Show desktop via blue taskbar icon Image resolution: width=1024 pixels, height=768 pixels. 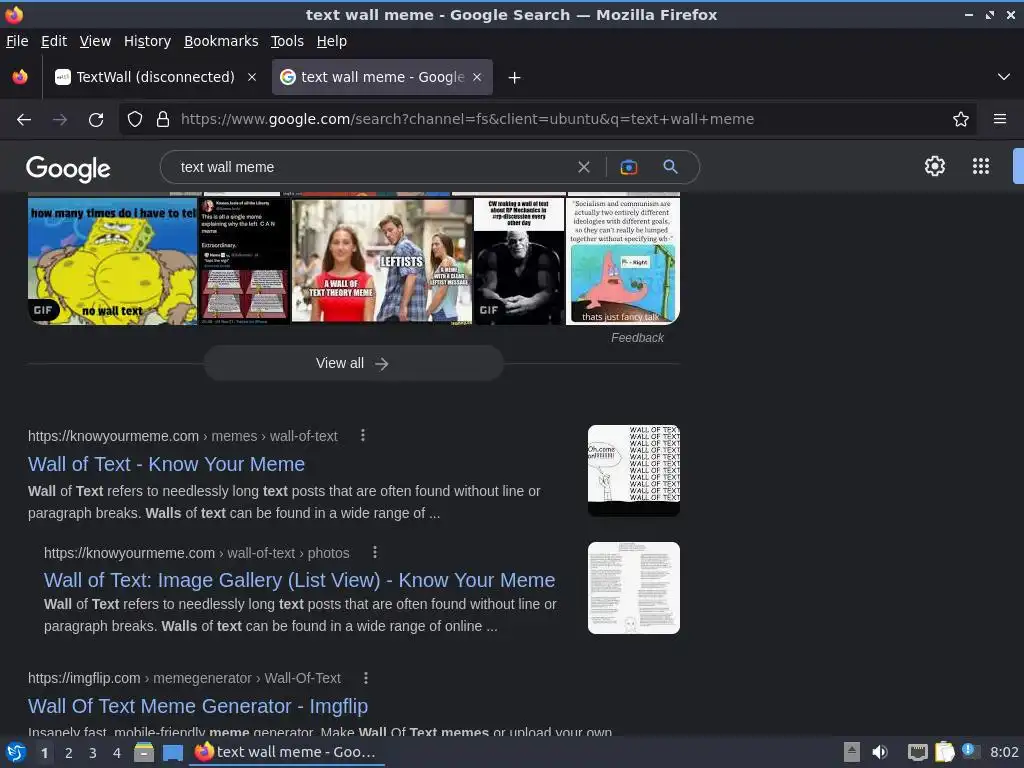pos(172,753)
